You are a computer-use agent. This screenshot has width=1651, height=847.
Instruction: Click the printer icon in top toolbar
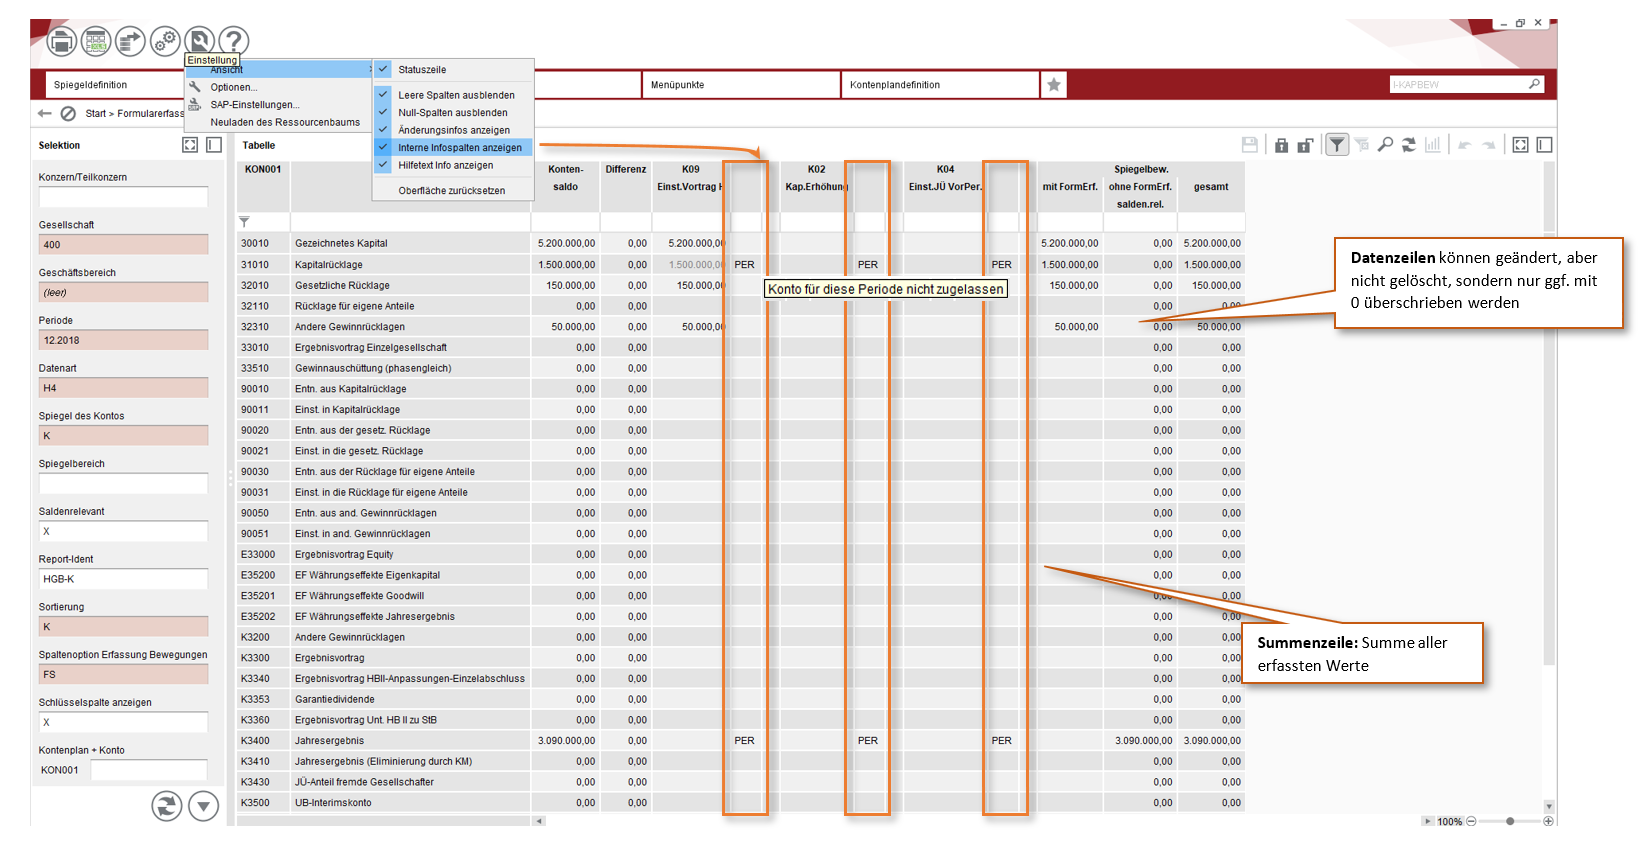point(62,41)
